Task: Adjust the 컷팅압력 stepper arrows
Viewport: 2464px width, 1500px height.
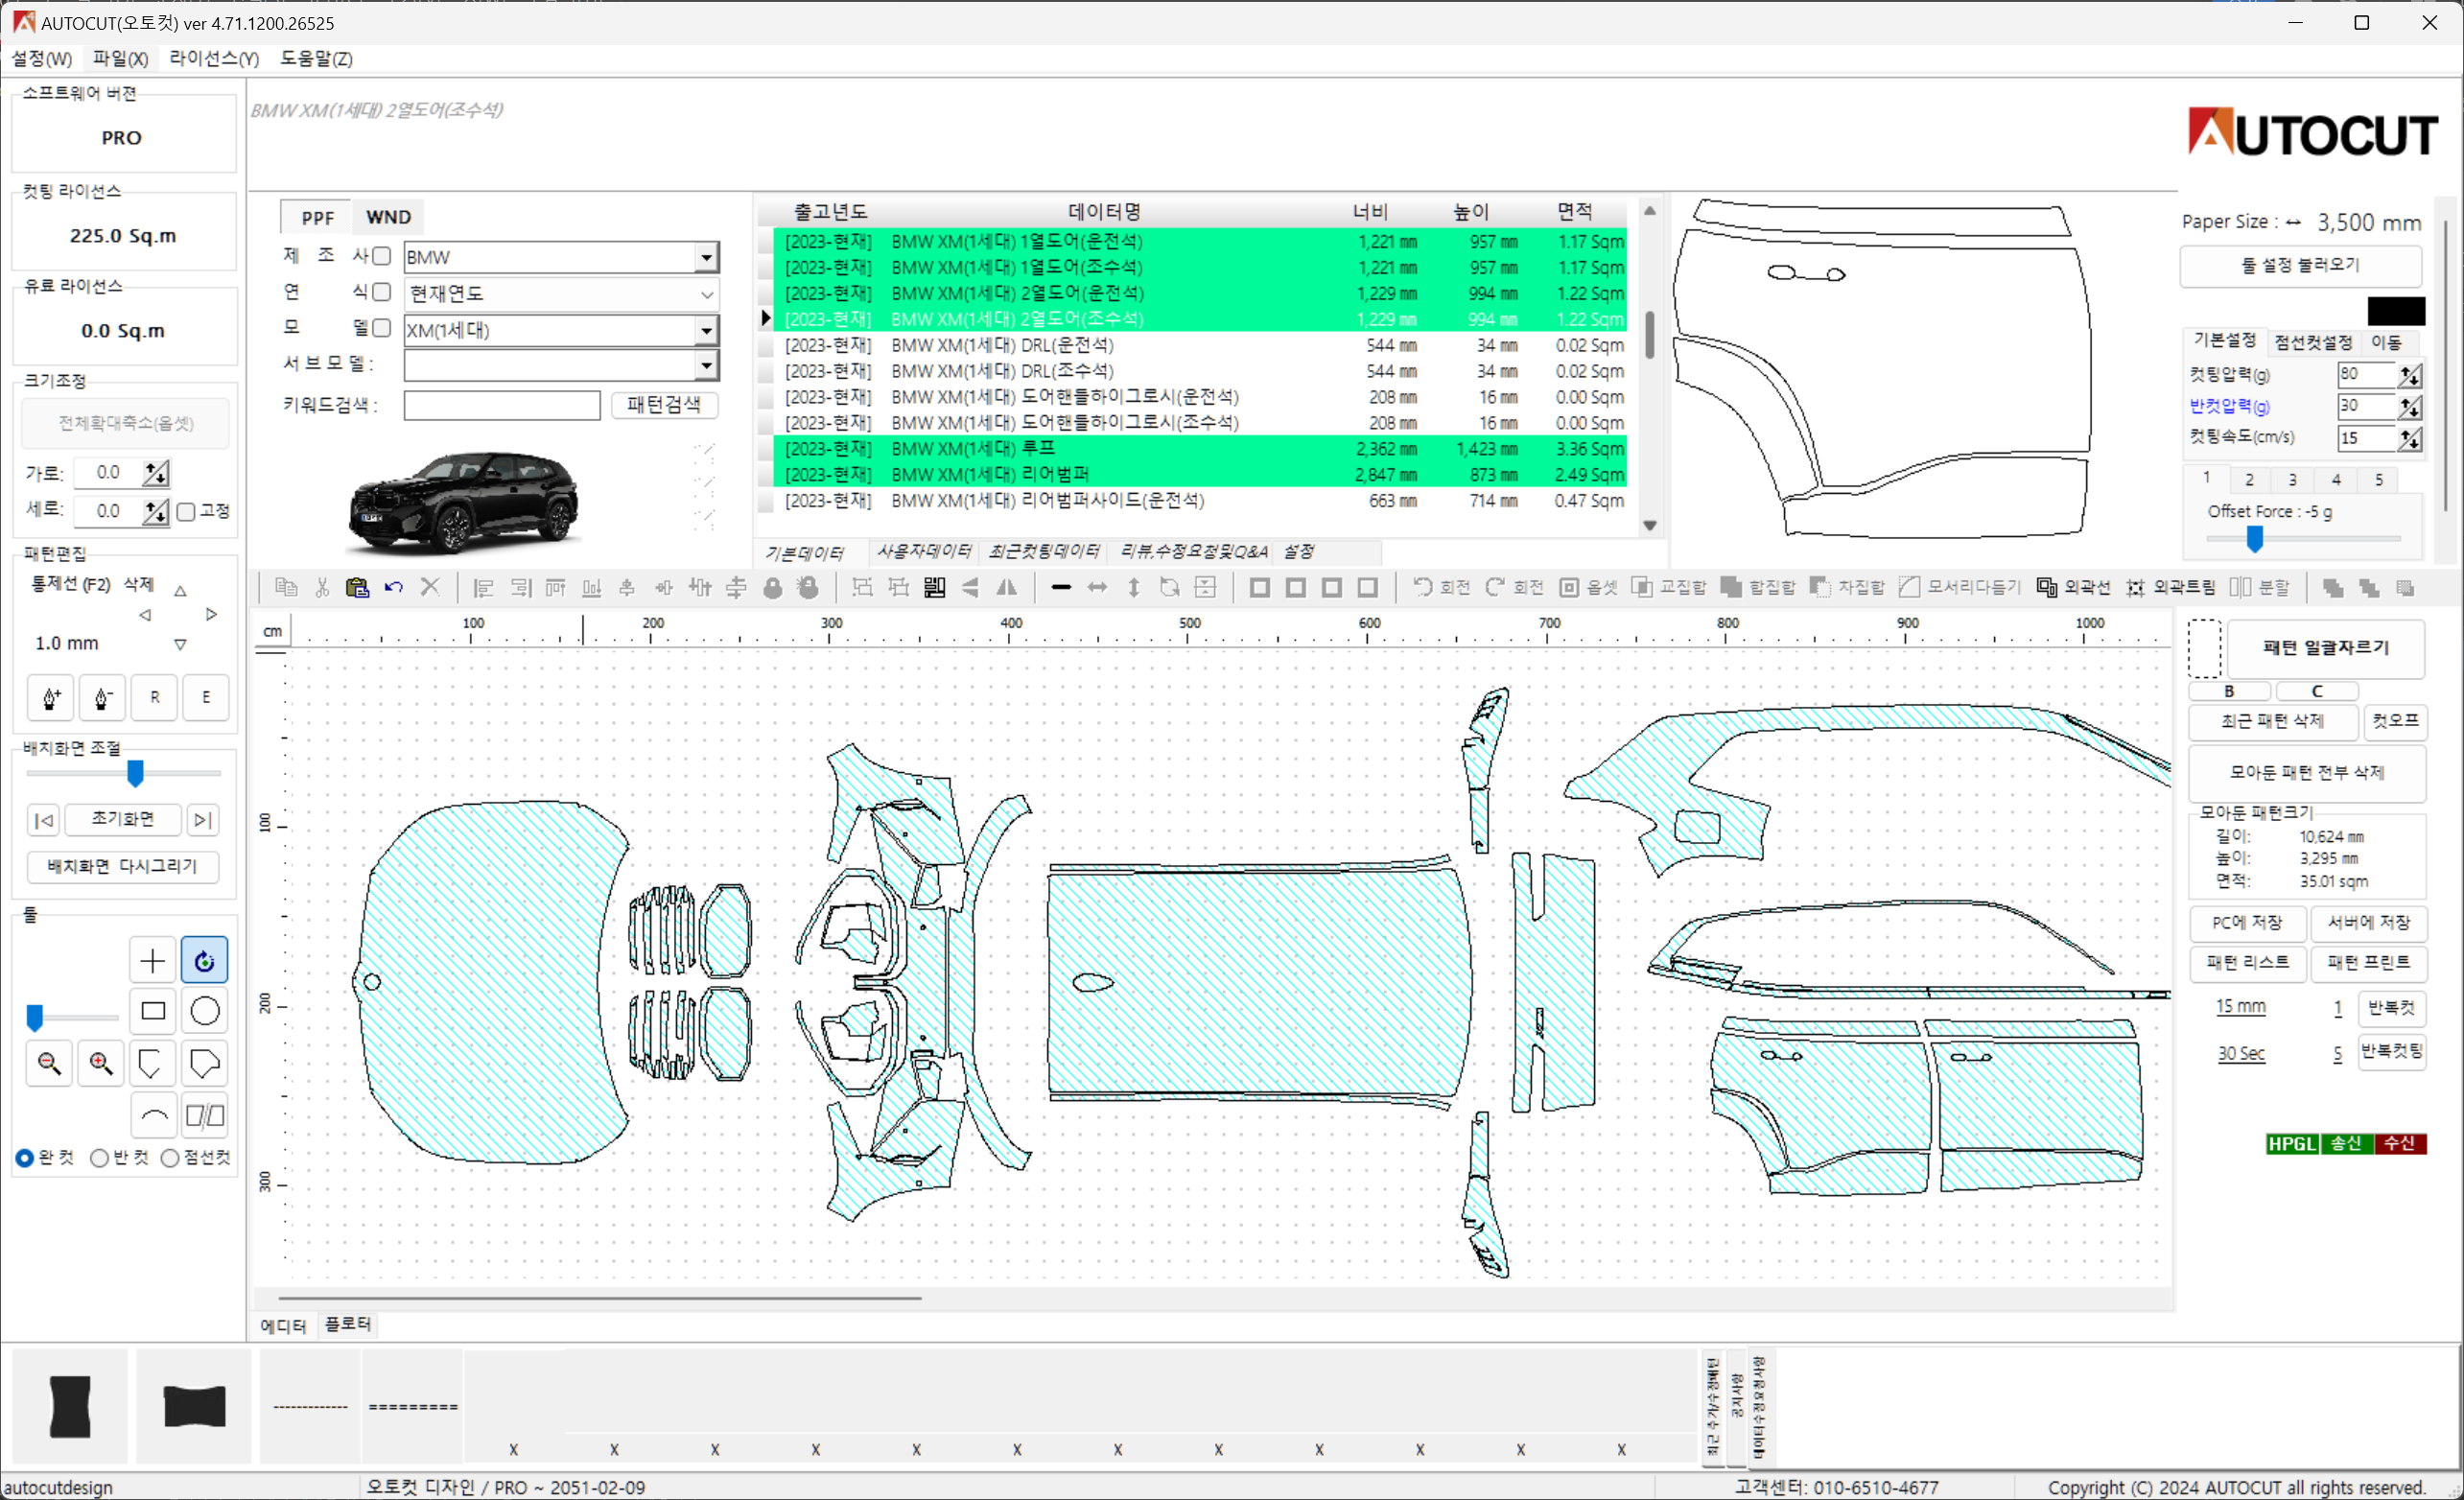Action: [2410, 375]
